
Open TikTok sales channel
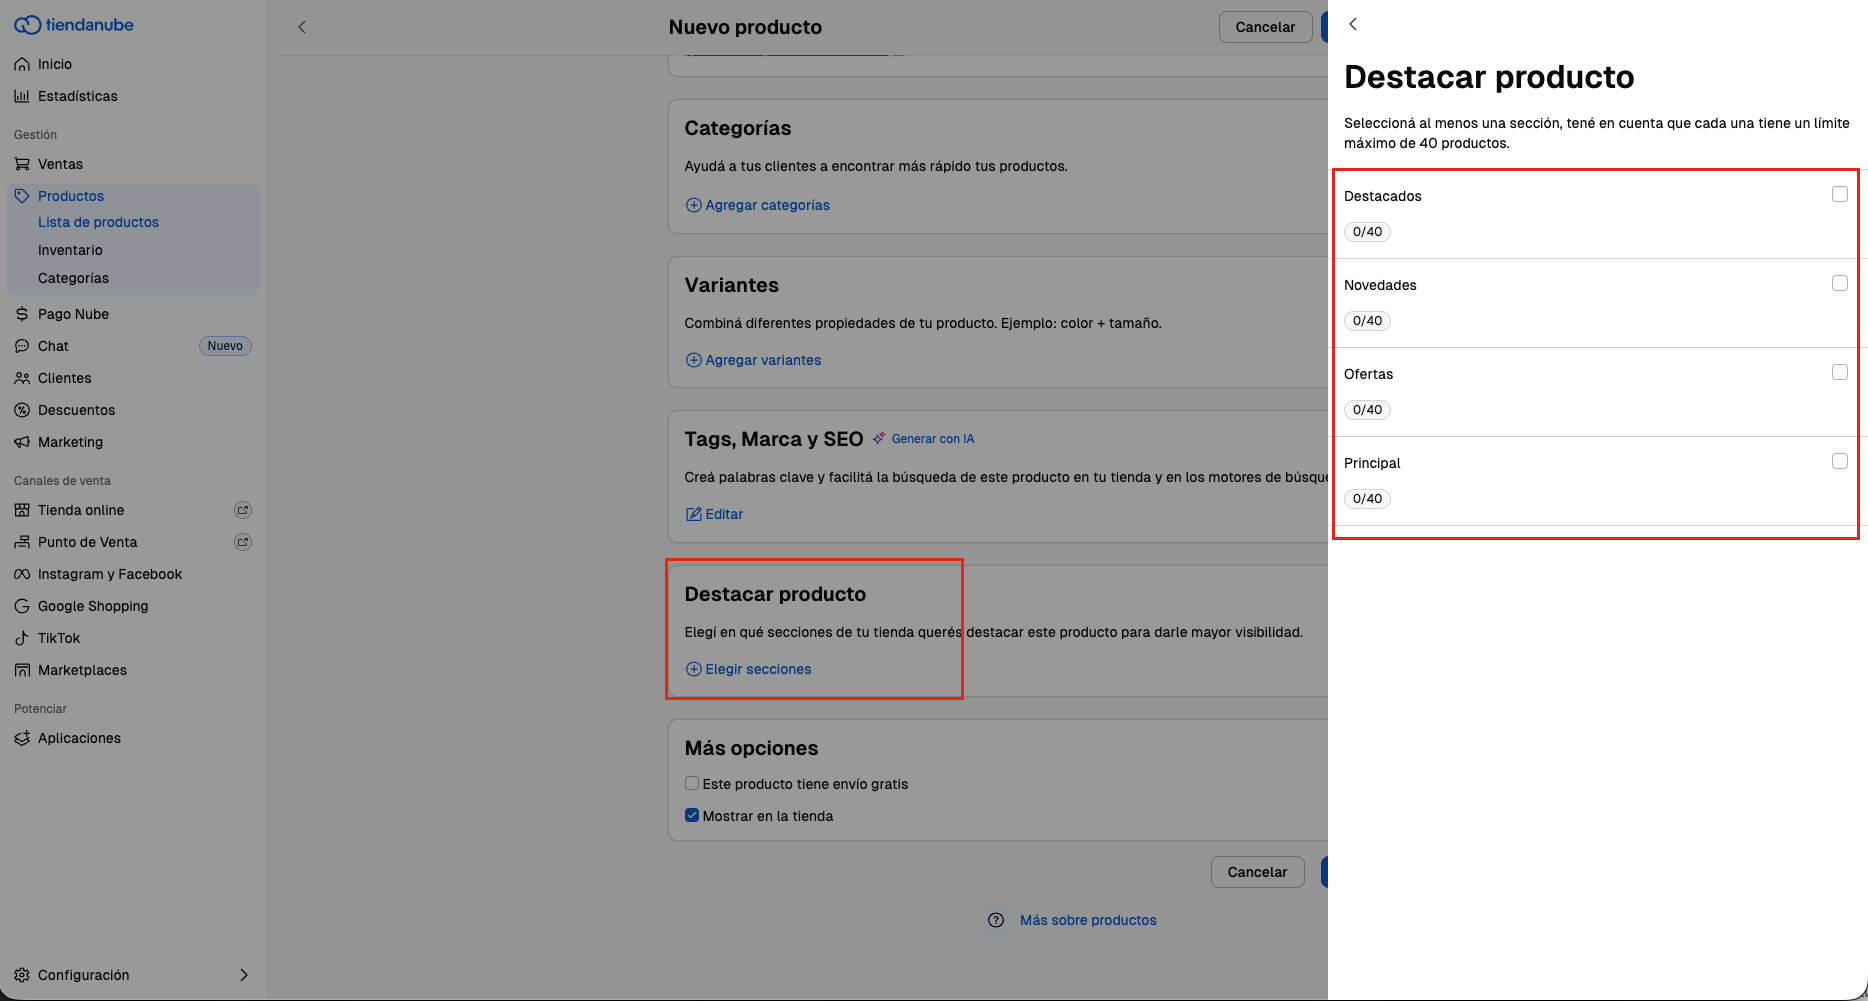pyautogui.click(x=59, y=638)
